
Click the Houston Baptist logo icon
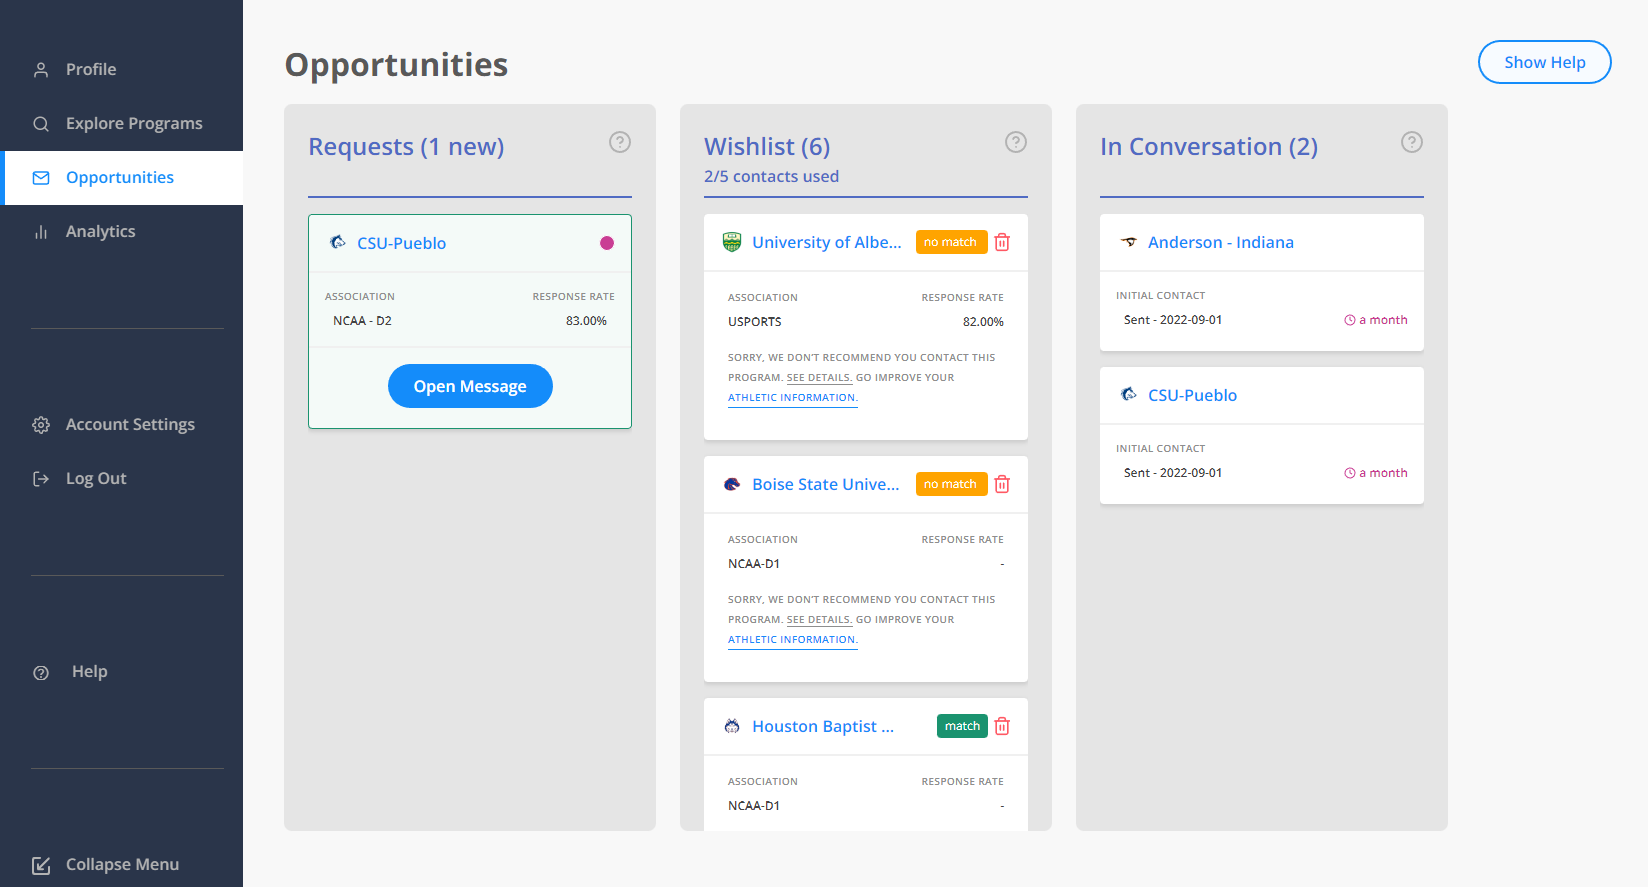coord(732,726)
